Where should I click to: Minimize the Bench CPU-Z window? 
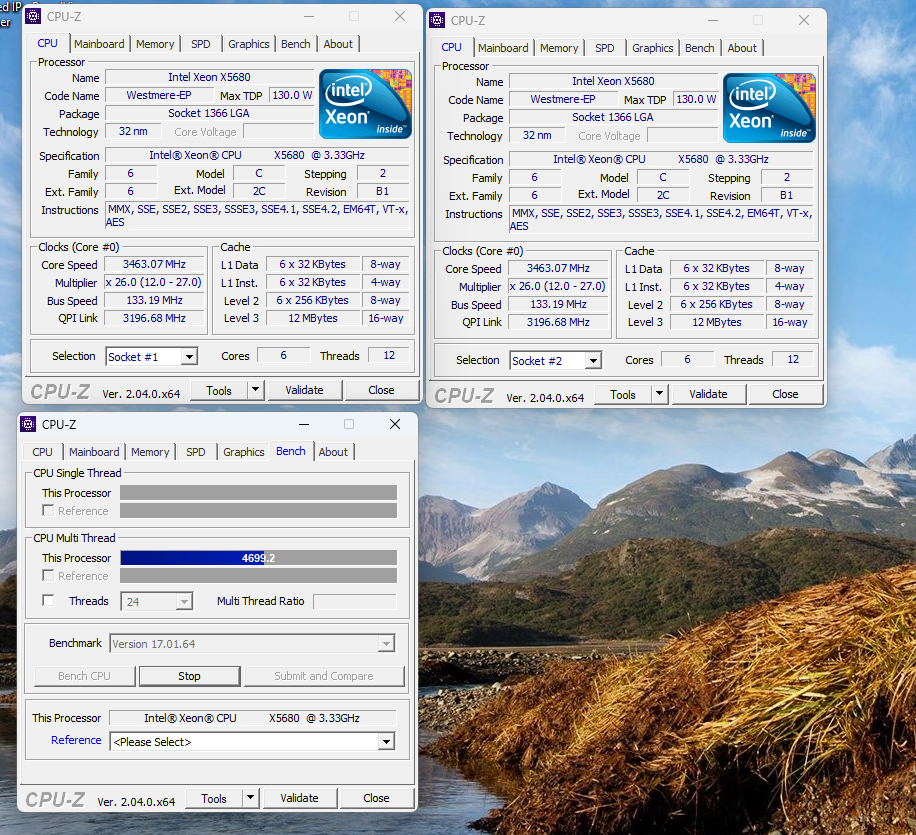[x=304, y=424]
